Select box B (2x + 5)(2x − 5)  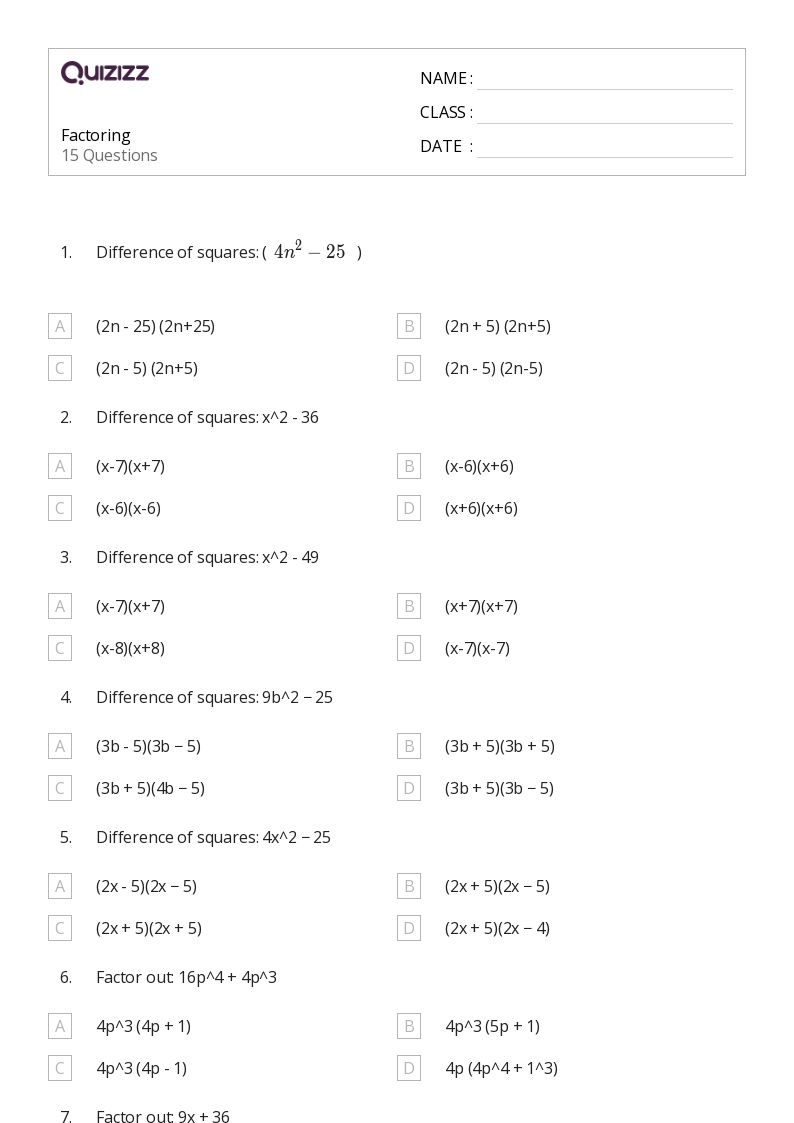pyautogui.click(x=409, y=886)
